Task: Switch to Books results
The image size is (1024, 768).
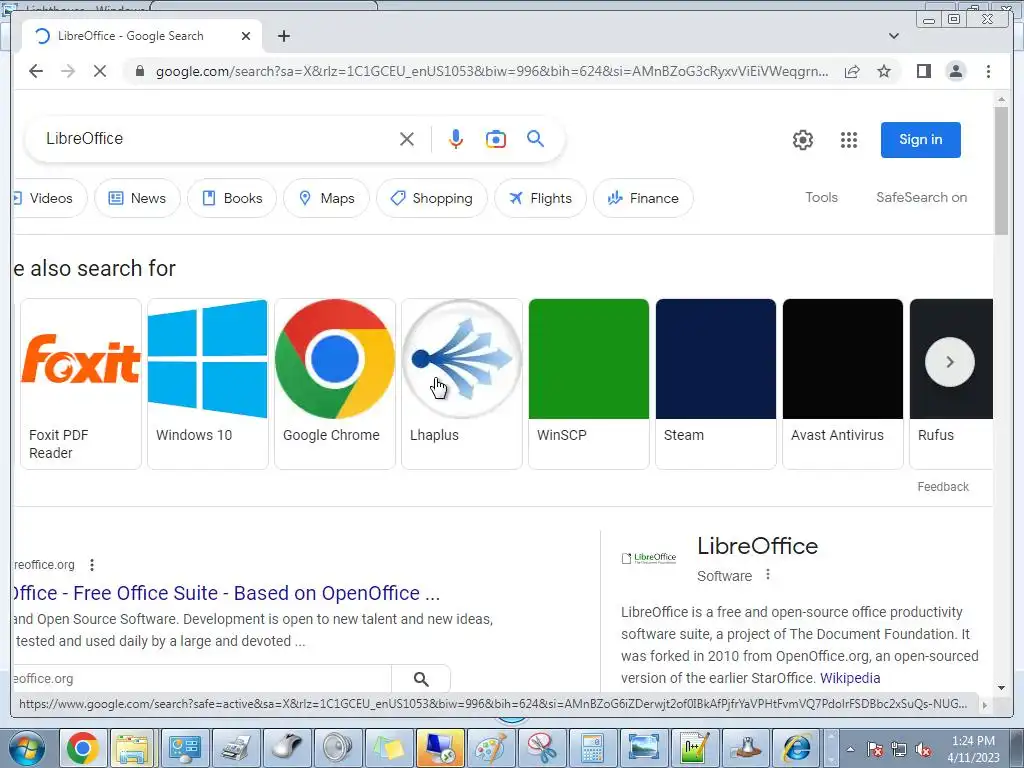Action: (232, 198)
